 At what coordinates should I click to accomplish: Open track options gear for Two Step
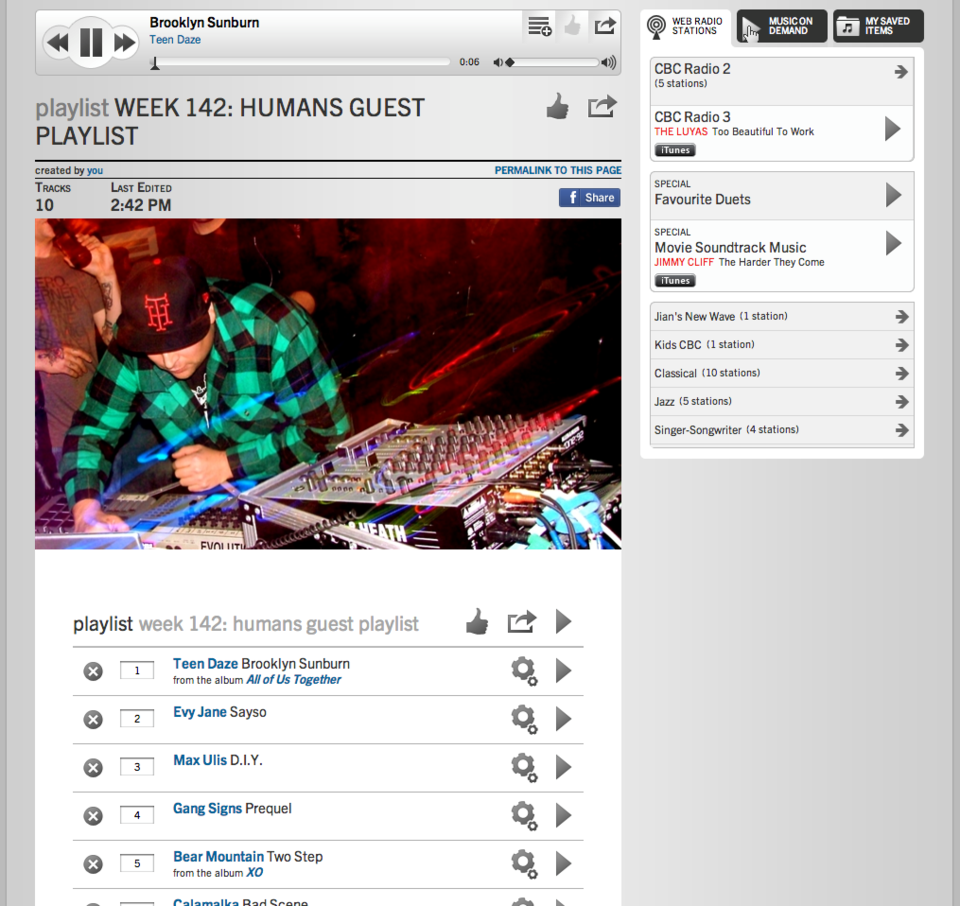pyautogui.click(x=524, y=864)
